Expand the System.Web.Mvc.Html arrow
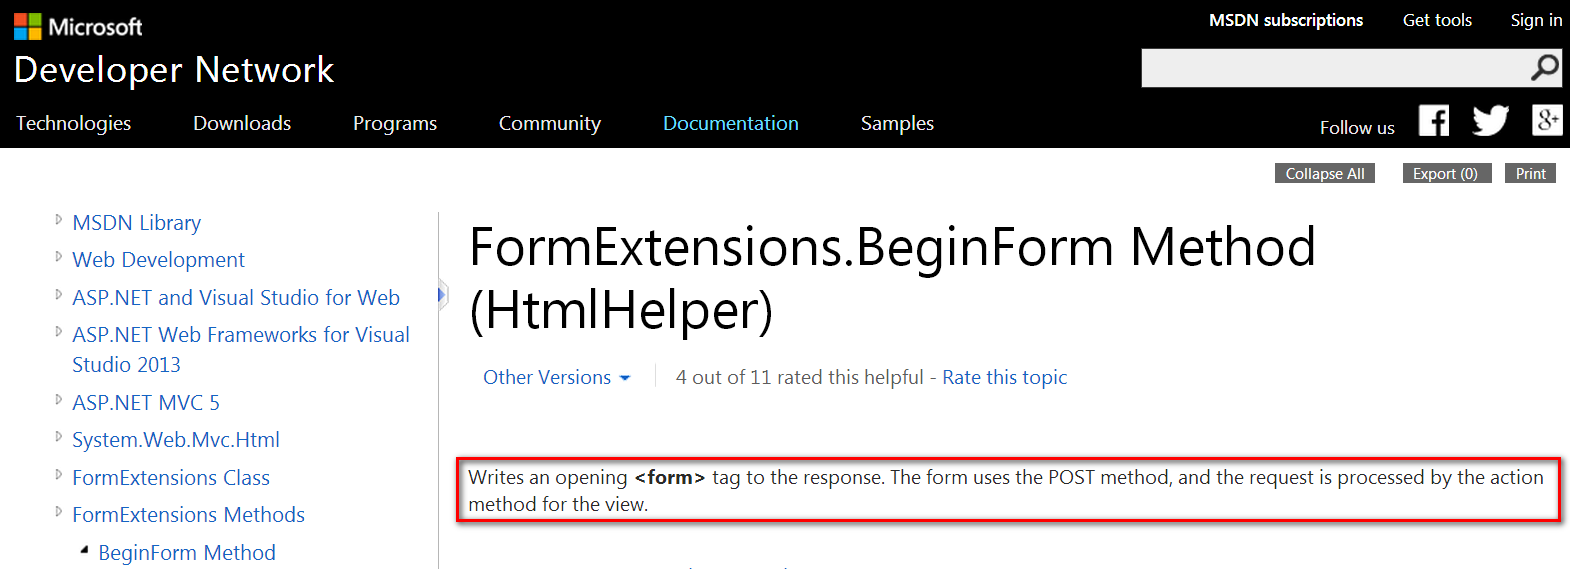1570x569 pixels. click(58, 437)
